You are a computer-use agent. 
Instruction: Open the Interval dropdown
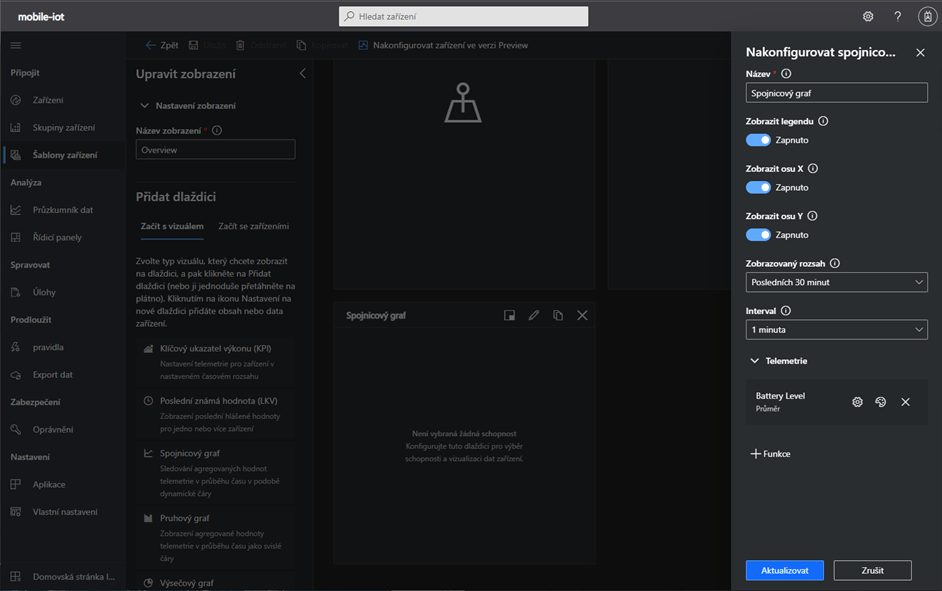pos(836,330)
